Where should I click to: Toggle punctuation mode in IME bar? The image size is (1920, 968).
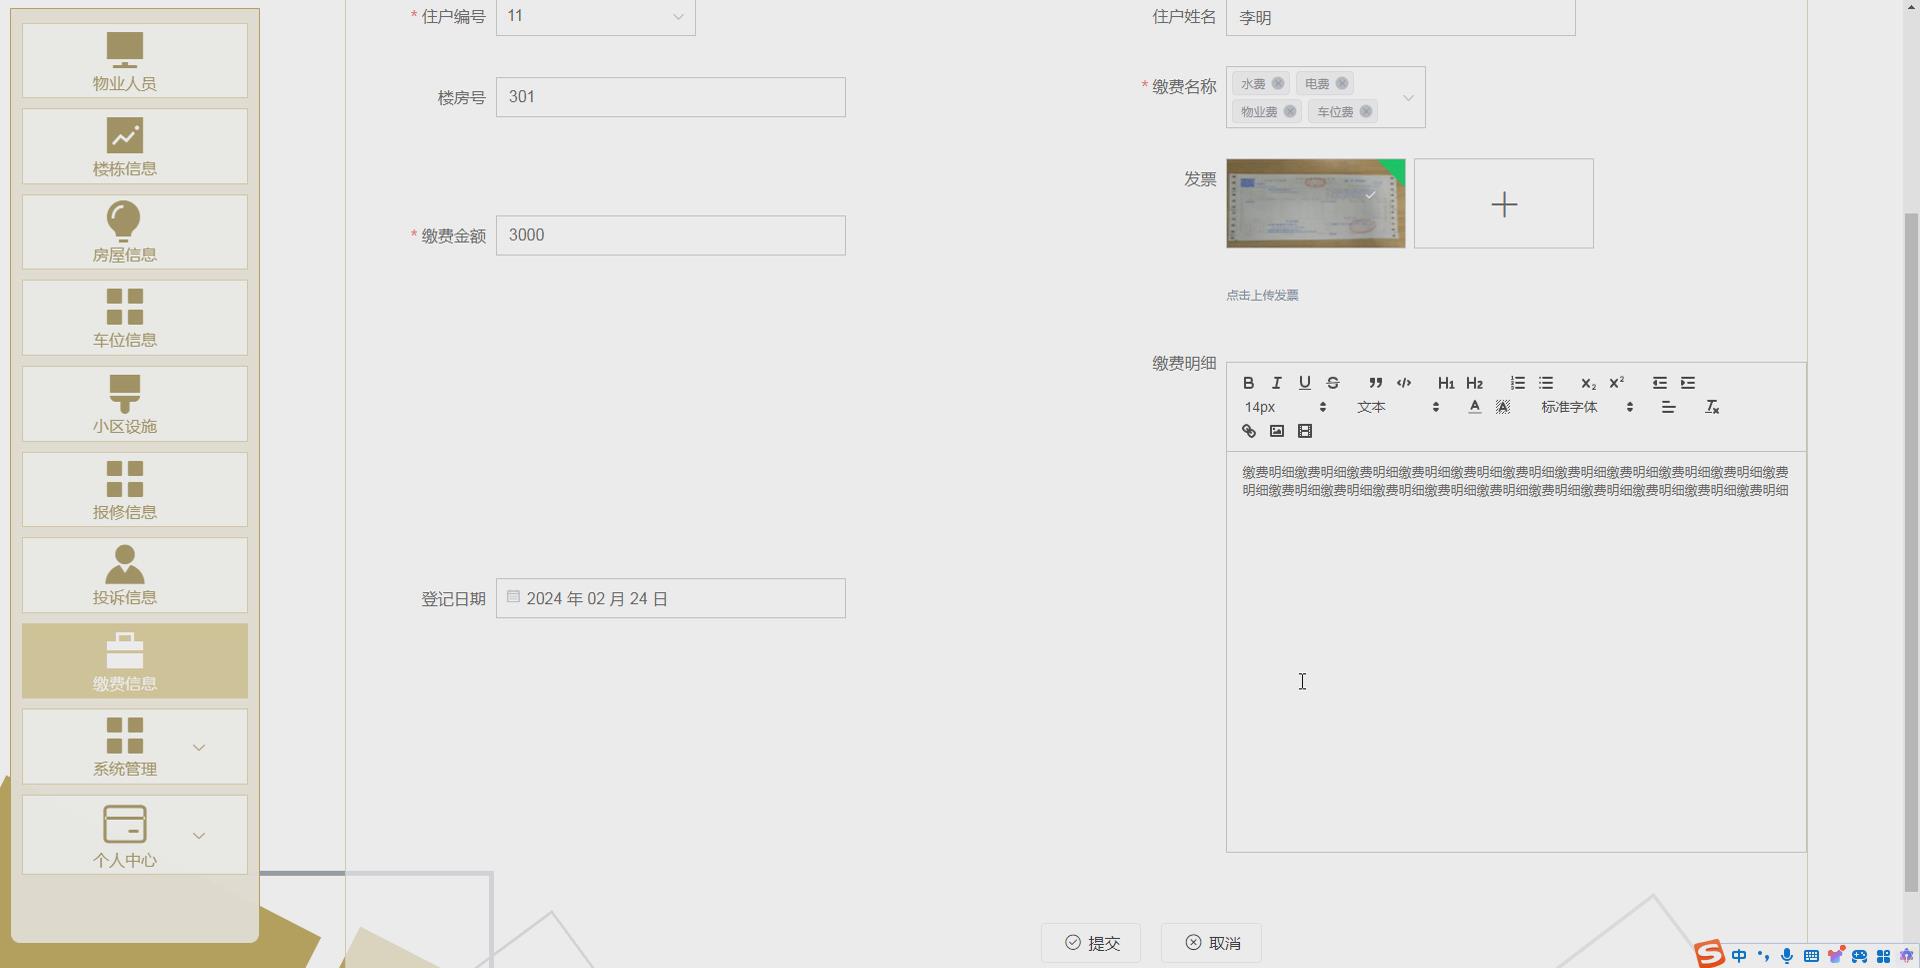[x=1763, y=957]
